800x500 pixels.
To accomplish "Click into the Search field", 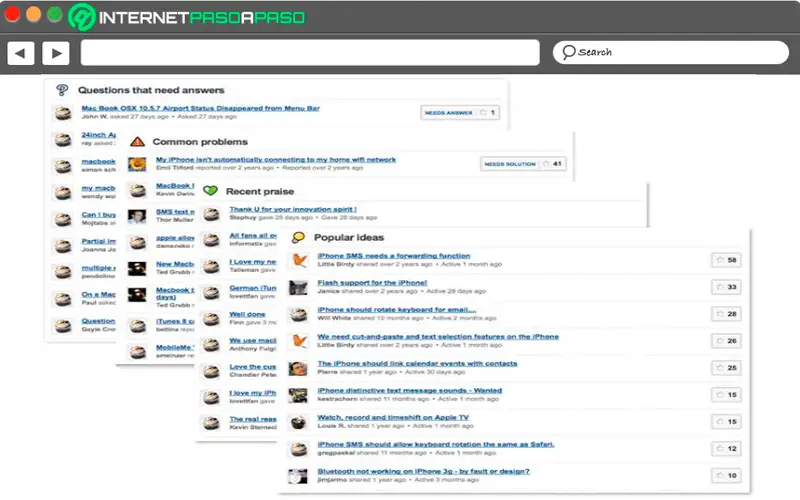I will pyautogui.click(x=670, y=52).
